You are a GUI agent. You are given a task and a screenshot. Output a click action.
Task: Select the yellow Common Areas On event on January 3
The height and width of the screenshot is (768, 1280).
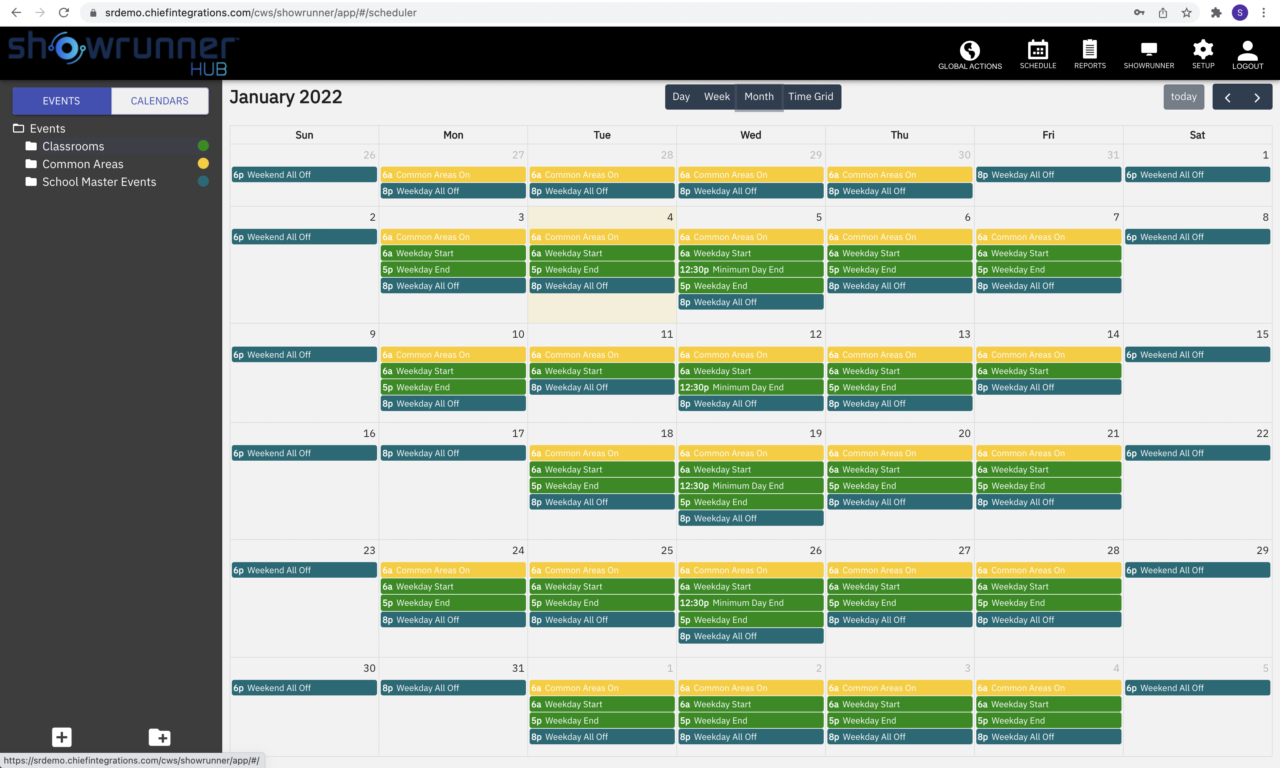click(x=452, y=237)
